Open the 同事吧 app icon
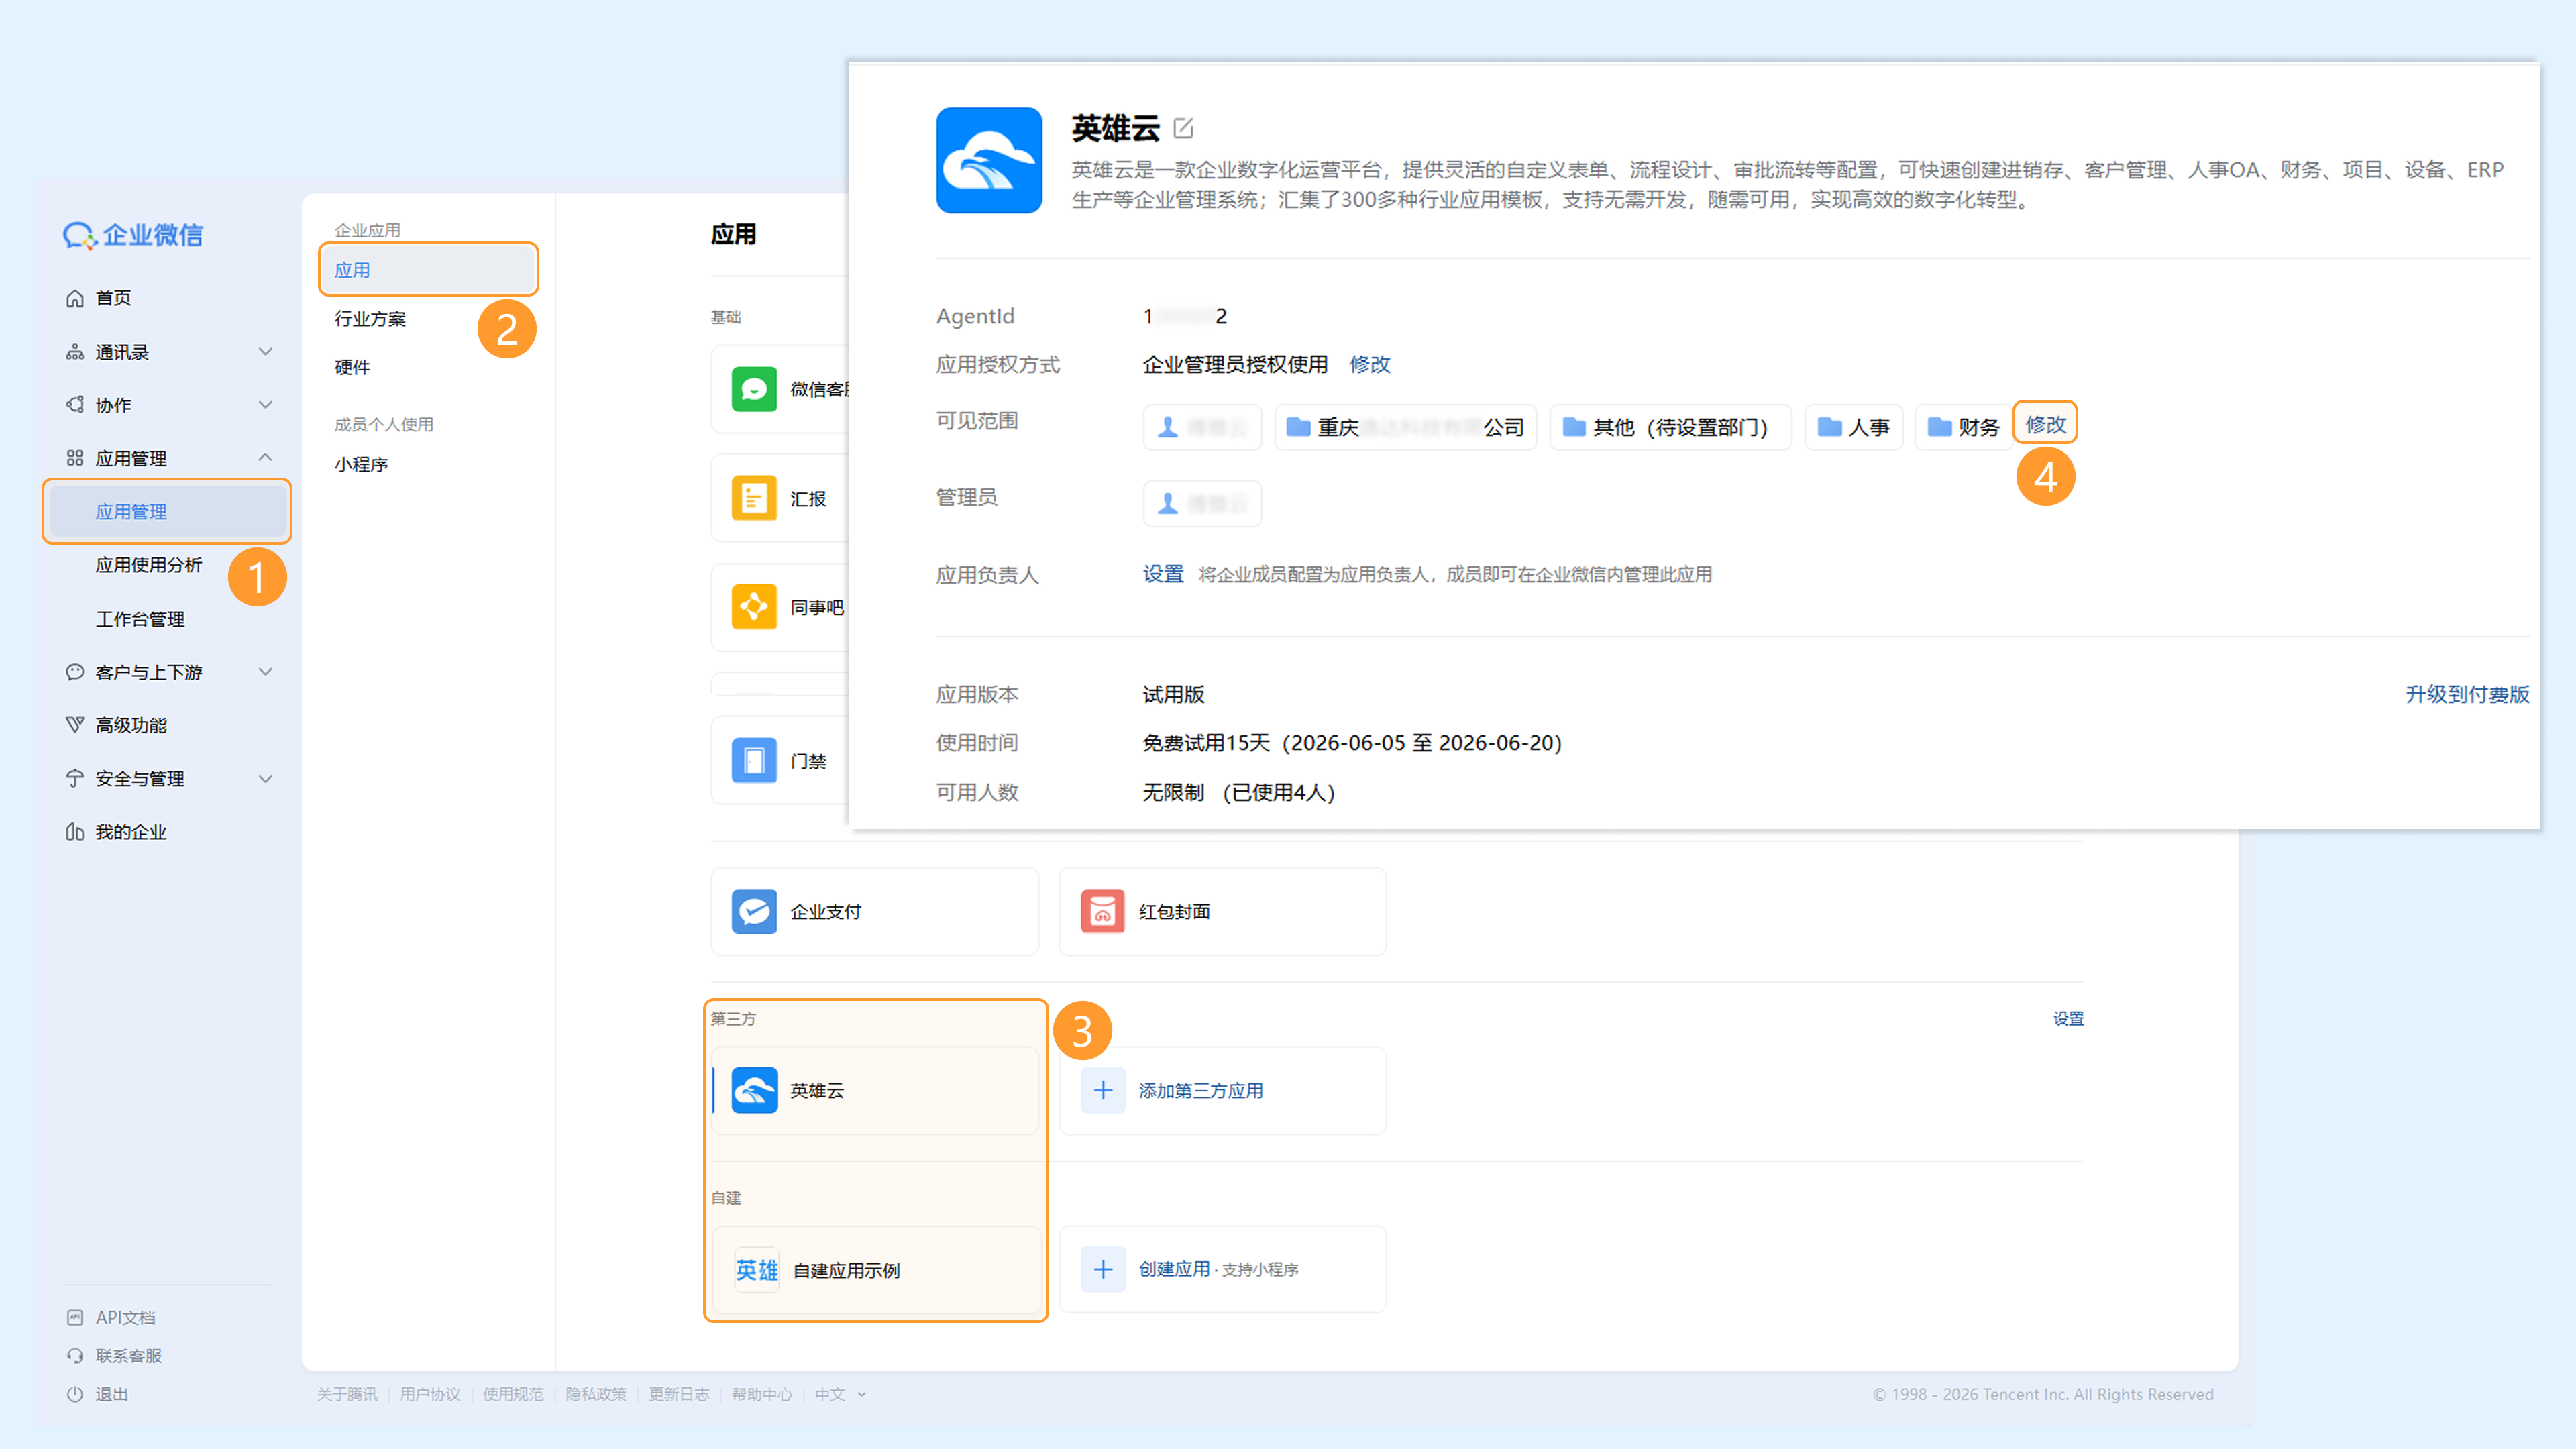This screenshot has height=1449, width=2576. click(x=754, y=607)
